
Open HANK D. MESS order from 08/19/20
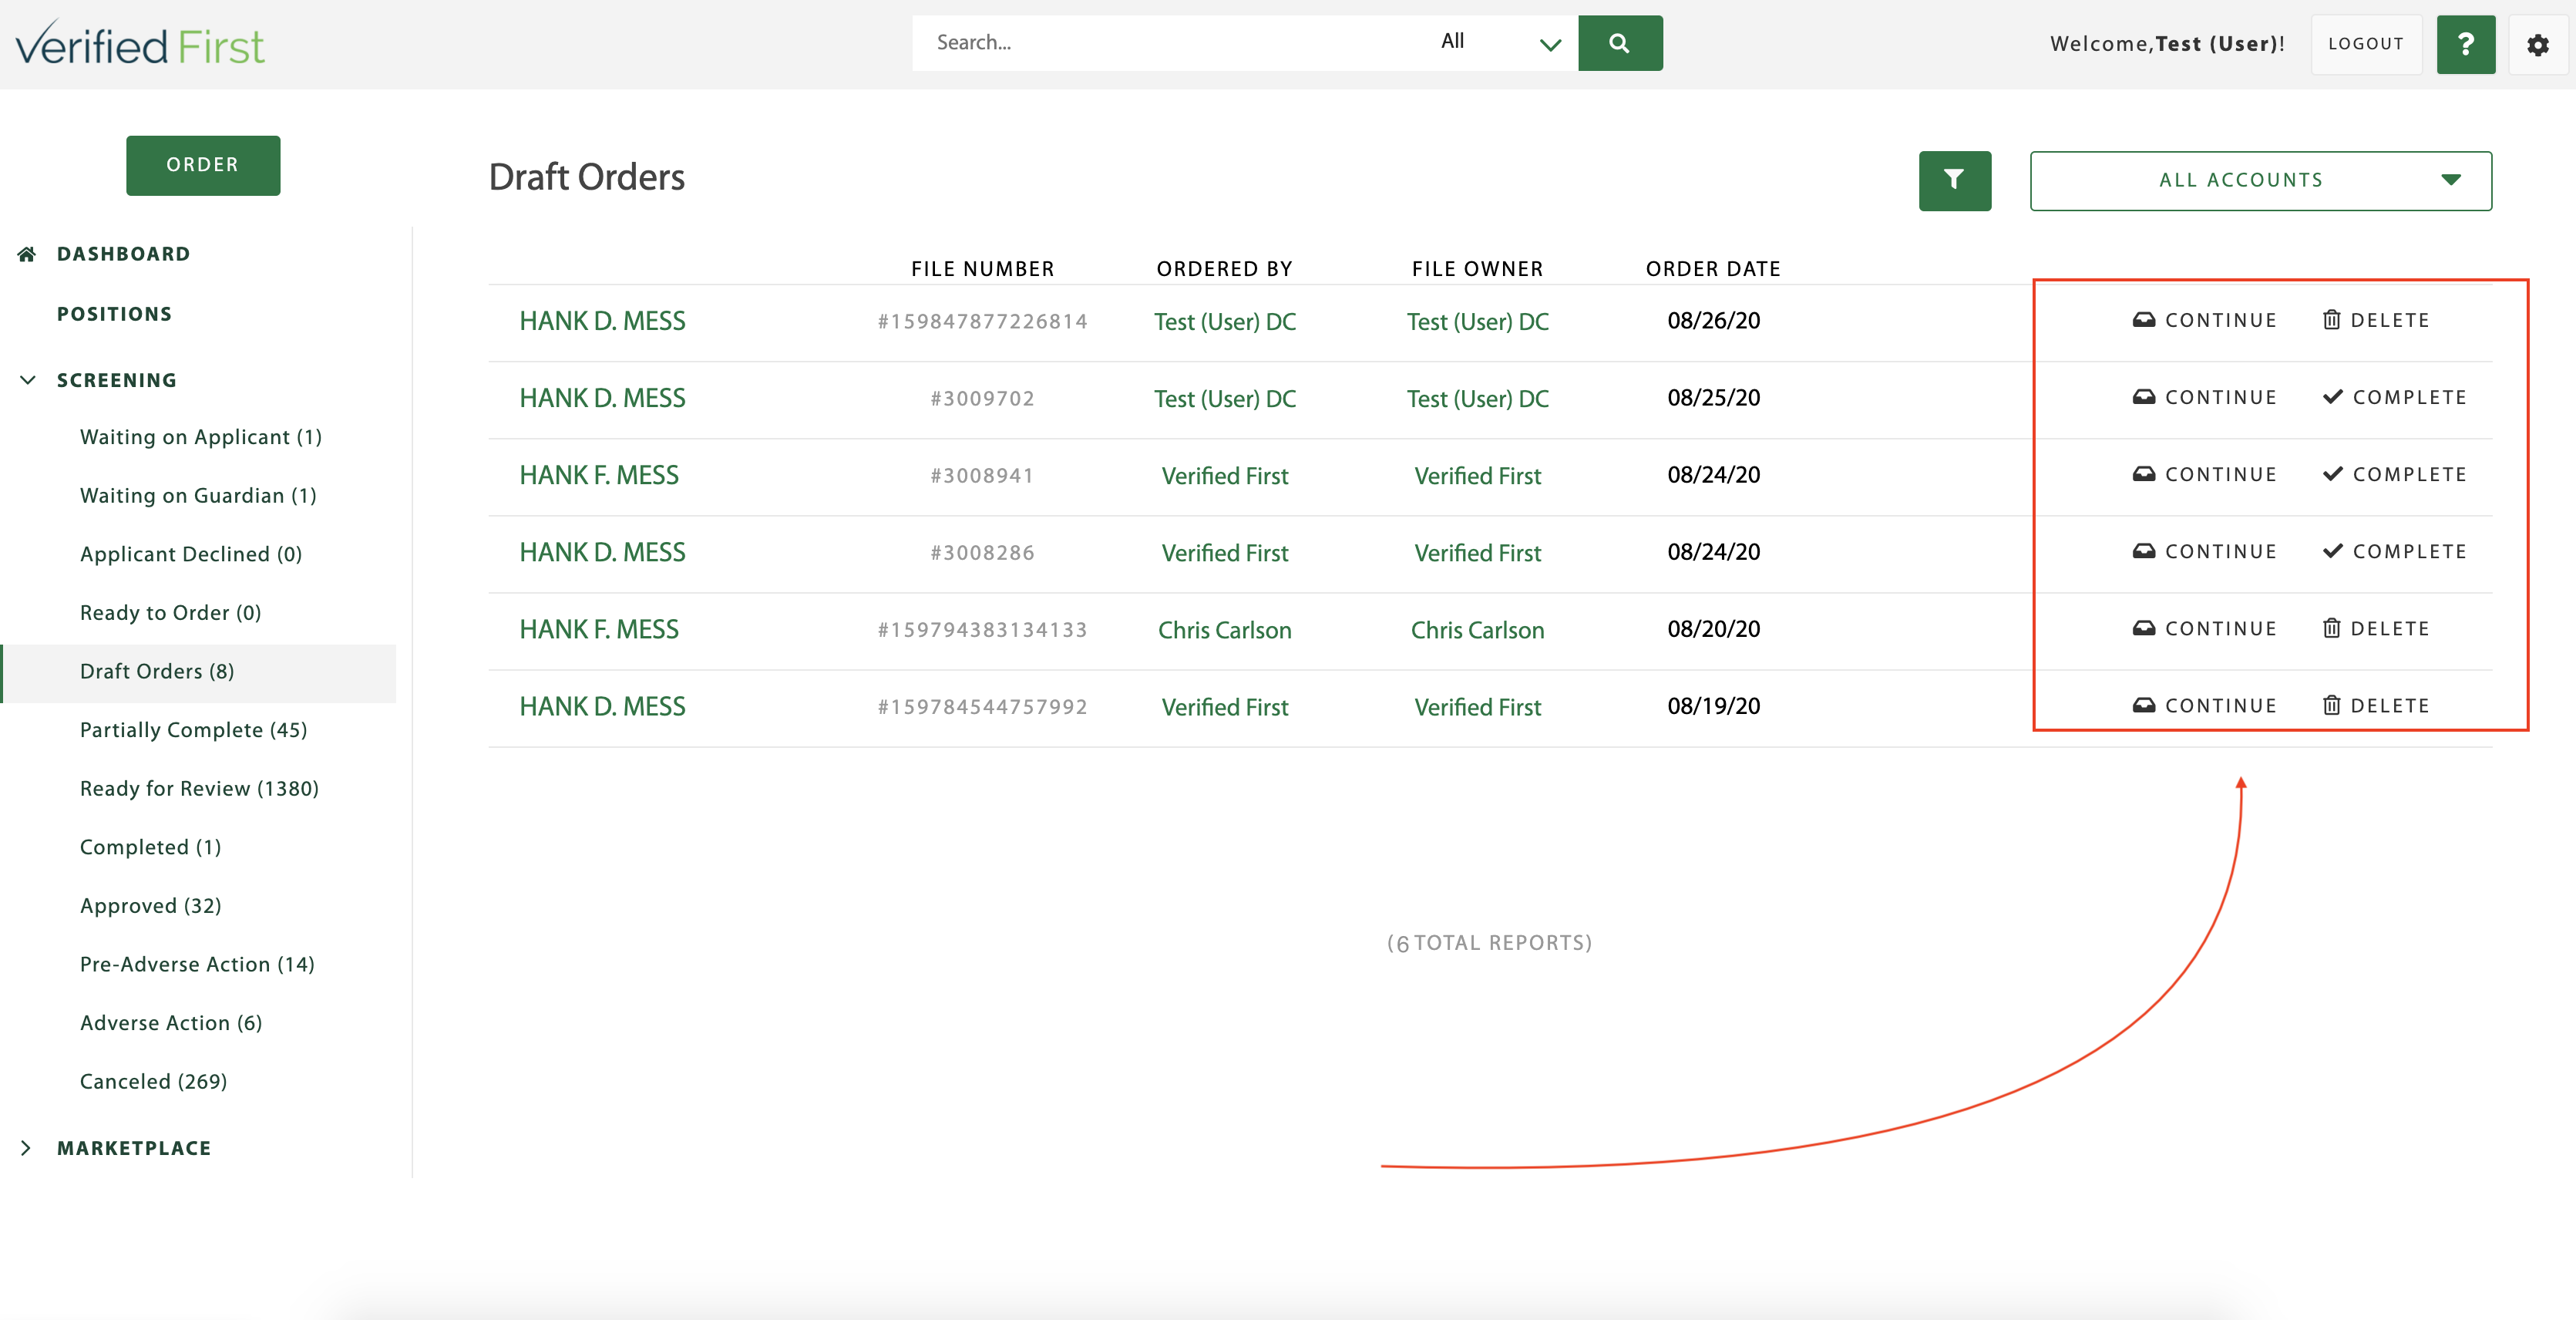[602, 706]
